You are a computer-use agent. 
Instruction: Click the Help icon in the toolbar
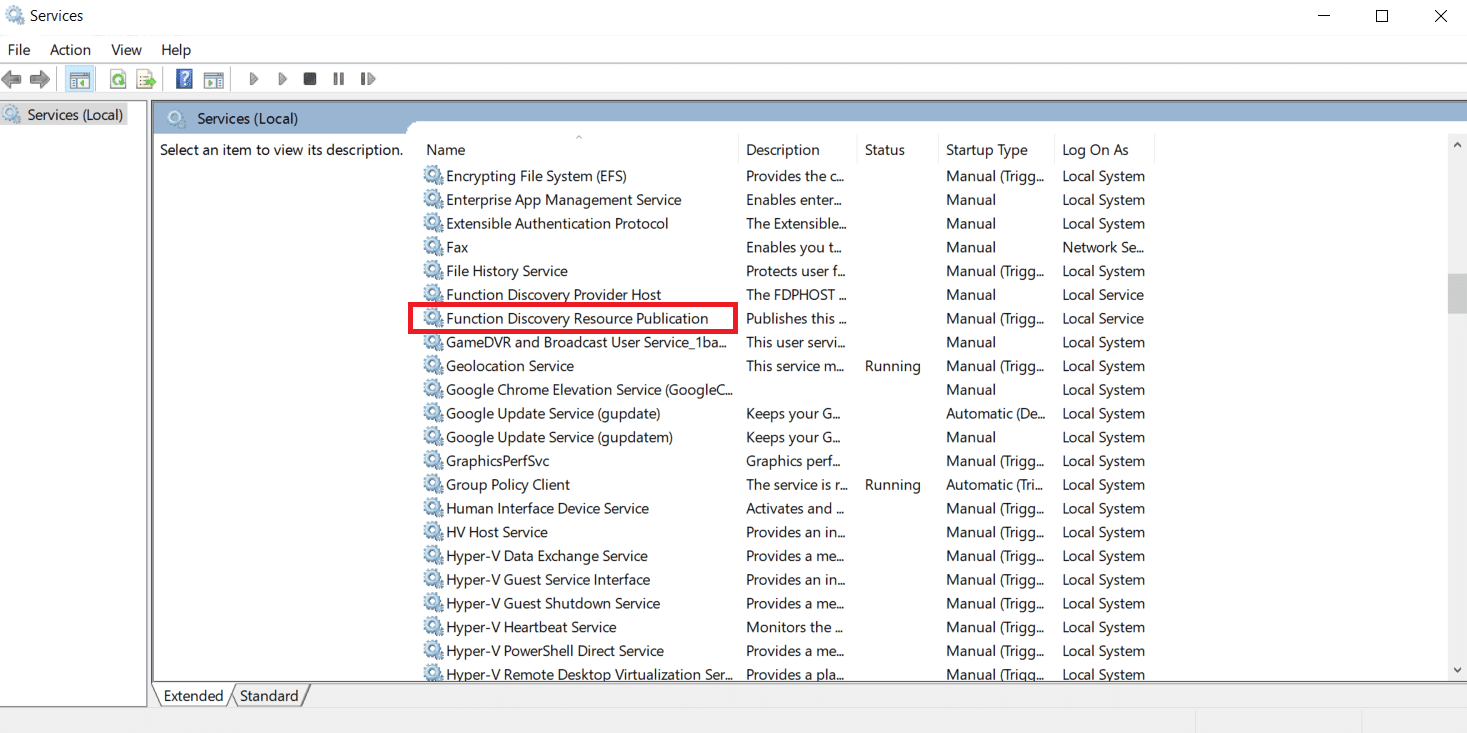click(x=184, y=78)
